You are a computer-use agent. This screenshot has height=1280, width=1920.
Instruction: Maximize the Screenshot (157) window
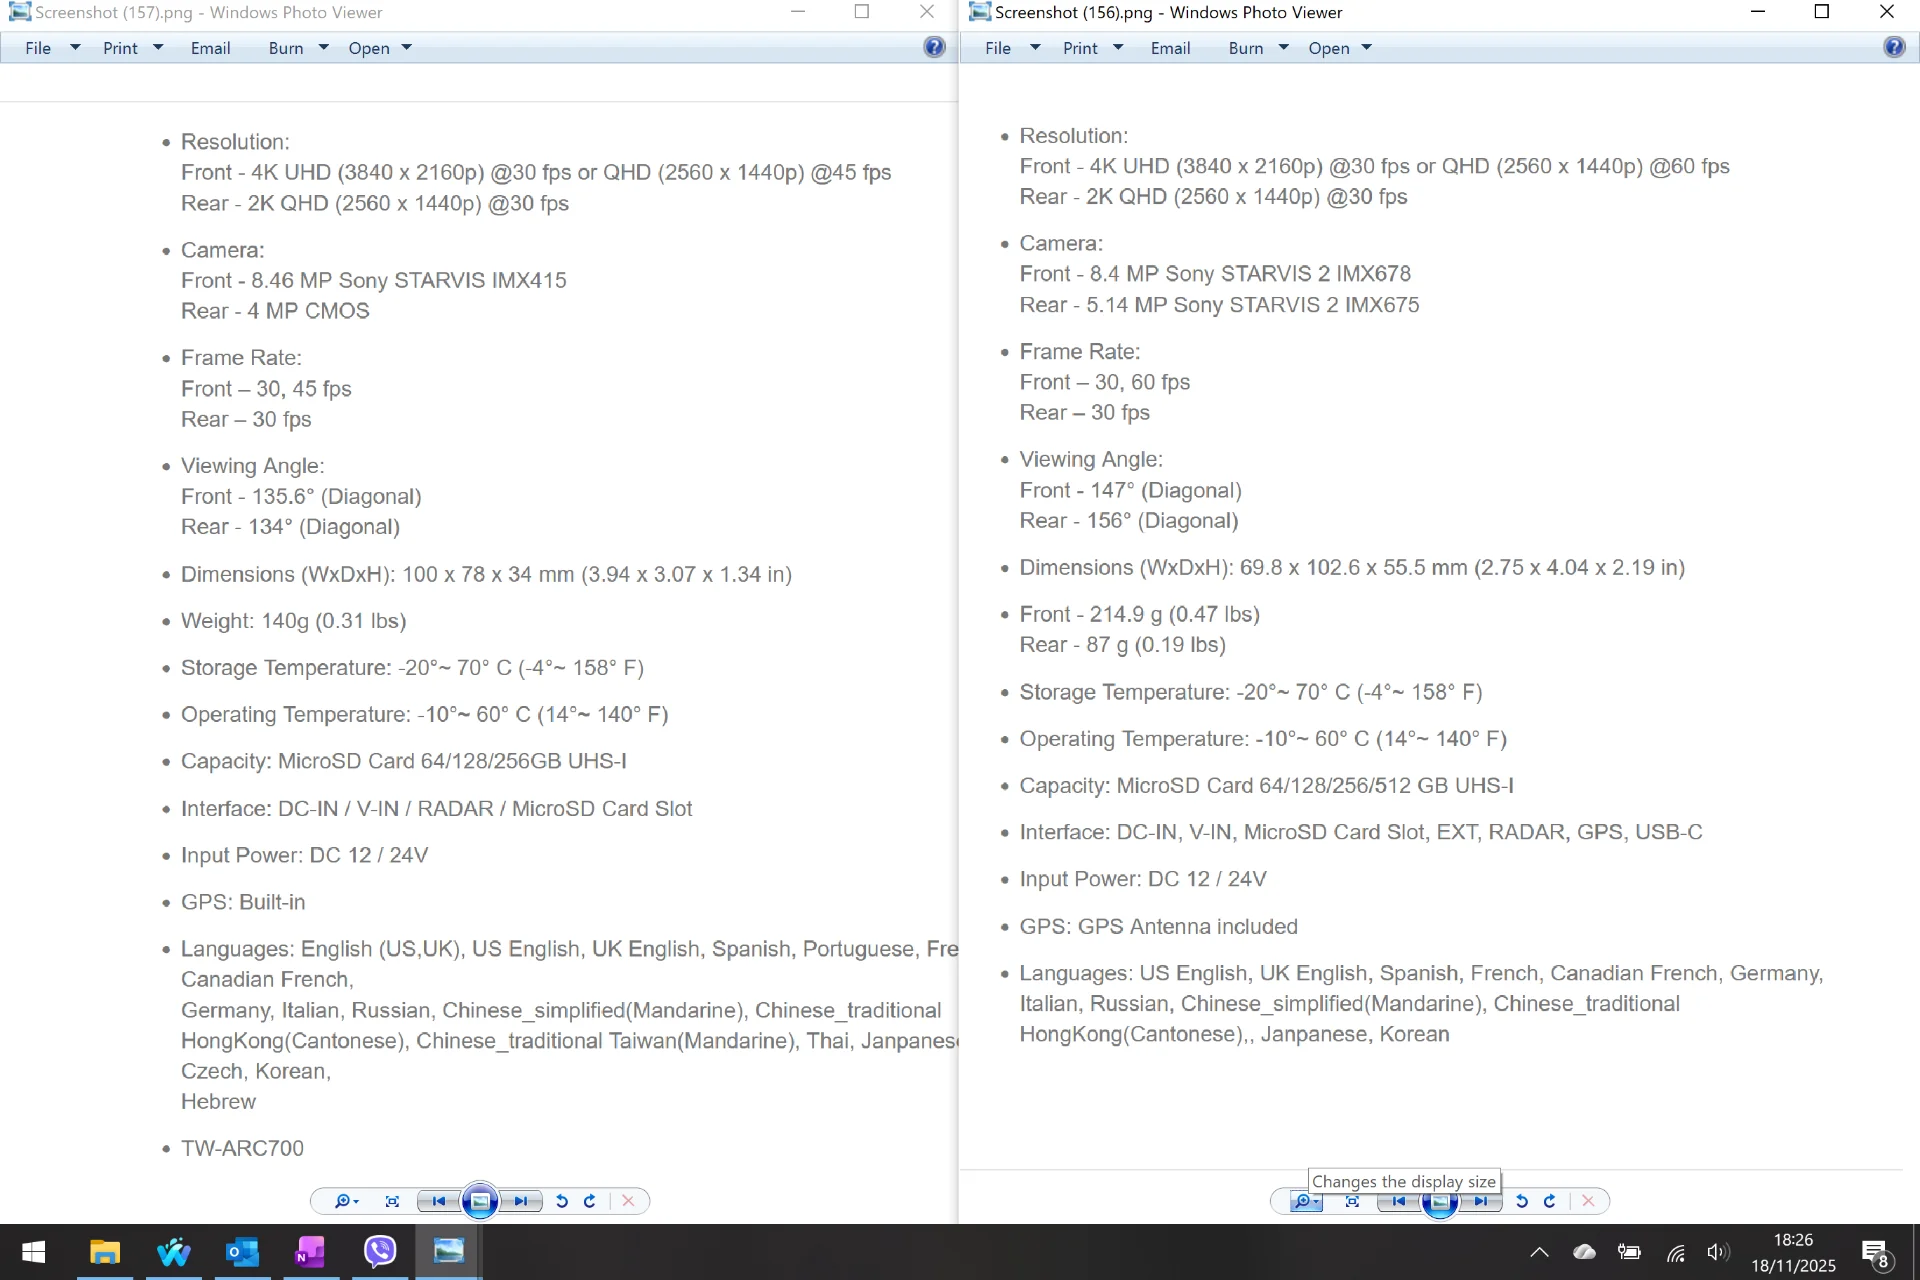click(x=862, y=12)
